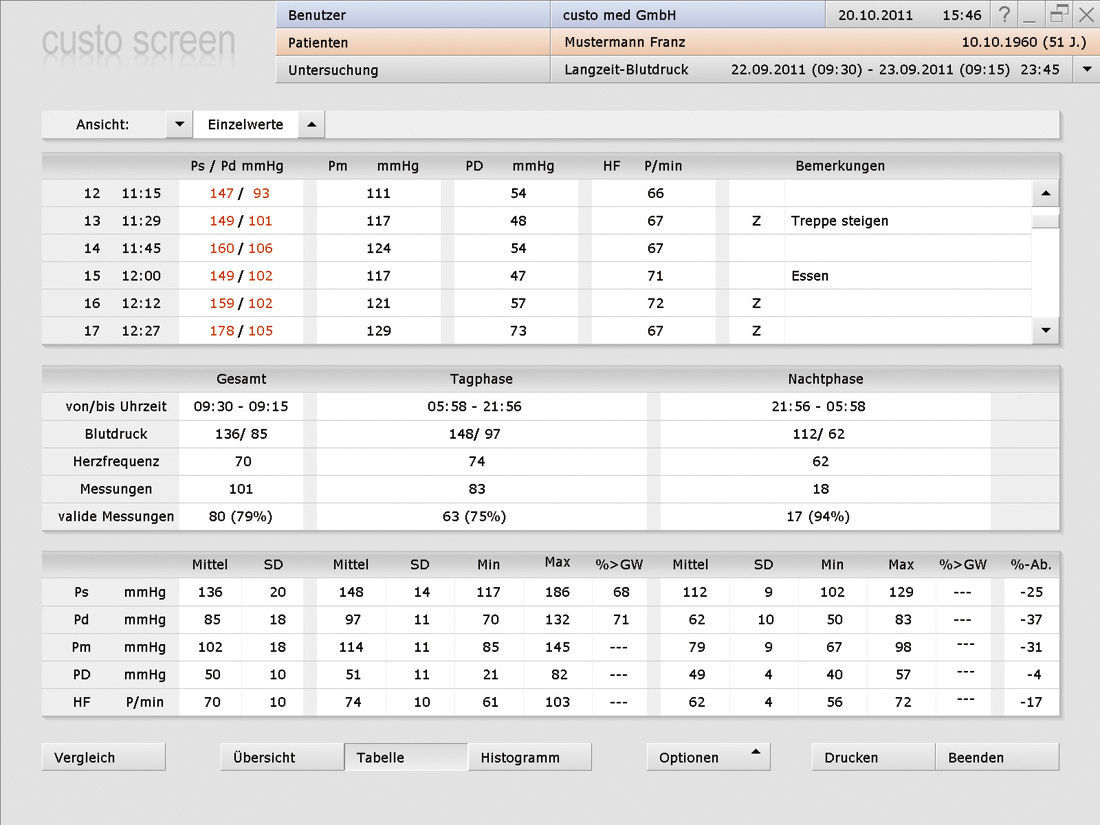Click the Langzeit-Blutdruck examination label
The width and height of the screenshot is (1100, 825).
tap(626, 69)
